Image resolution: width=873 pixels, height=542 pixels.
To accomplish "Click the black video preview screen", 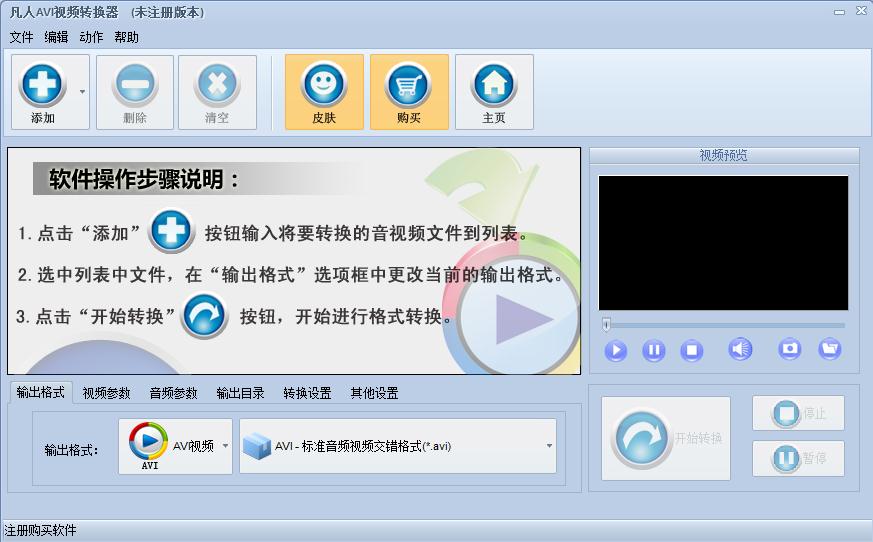I will [723, 243].
